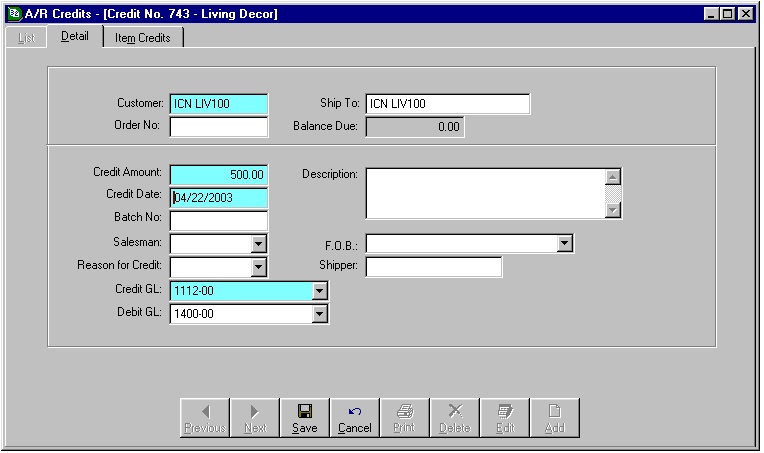This screenshot has height=453, width=764.
Task: Click the Save floppy disk button
Action: click(304, 418)
